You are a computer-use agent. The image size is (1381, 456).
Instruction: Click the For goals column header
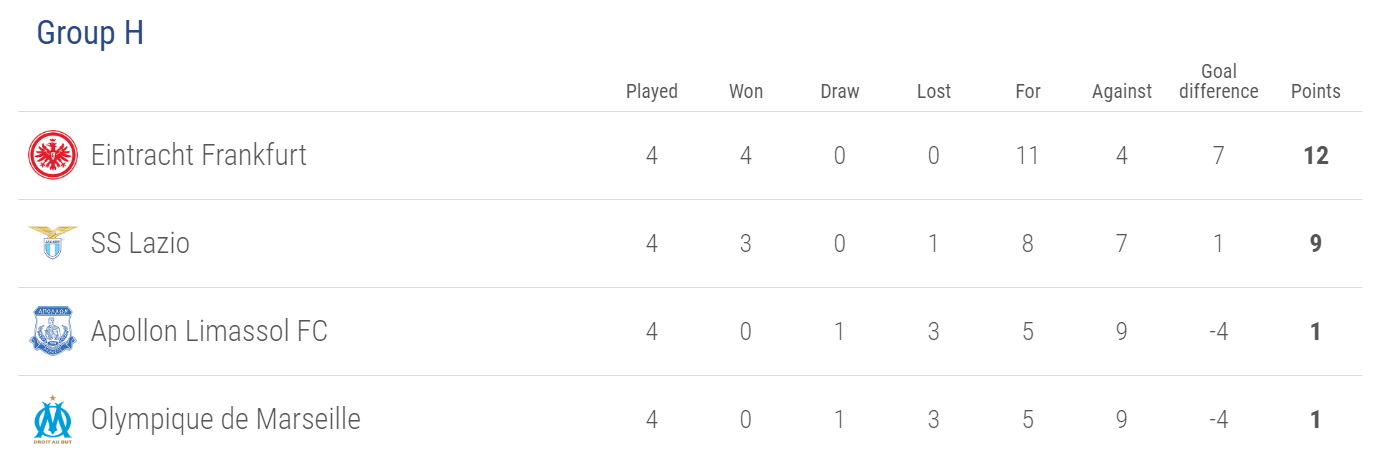click(x=1028, y=91)
